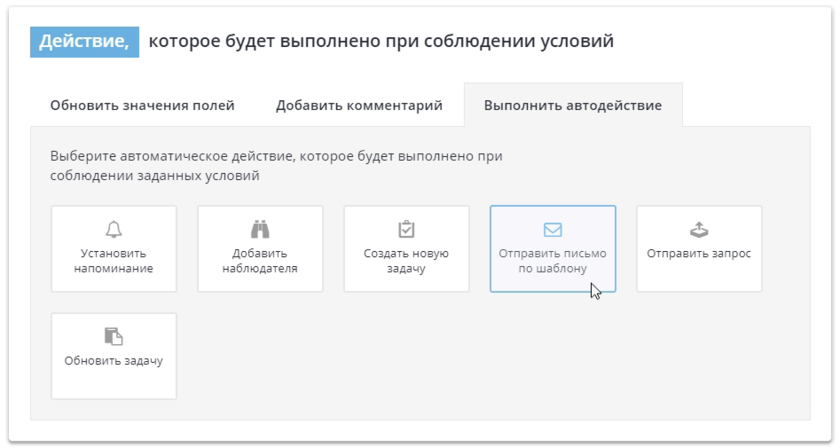Click the bell icon for reminder
Image resolution: width=840 pixels, height=448 pixels.
pyautogui.click(x=113, y=229)
